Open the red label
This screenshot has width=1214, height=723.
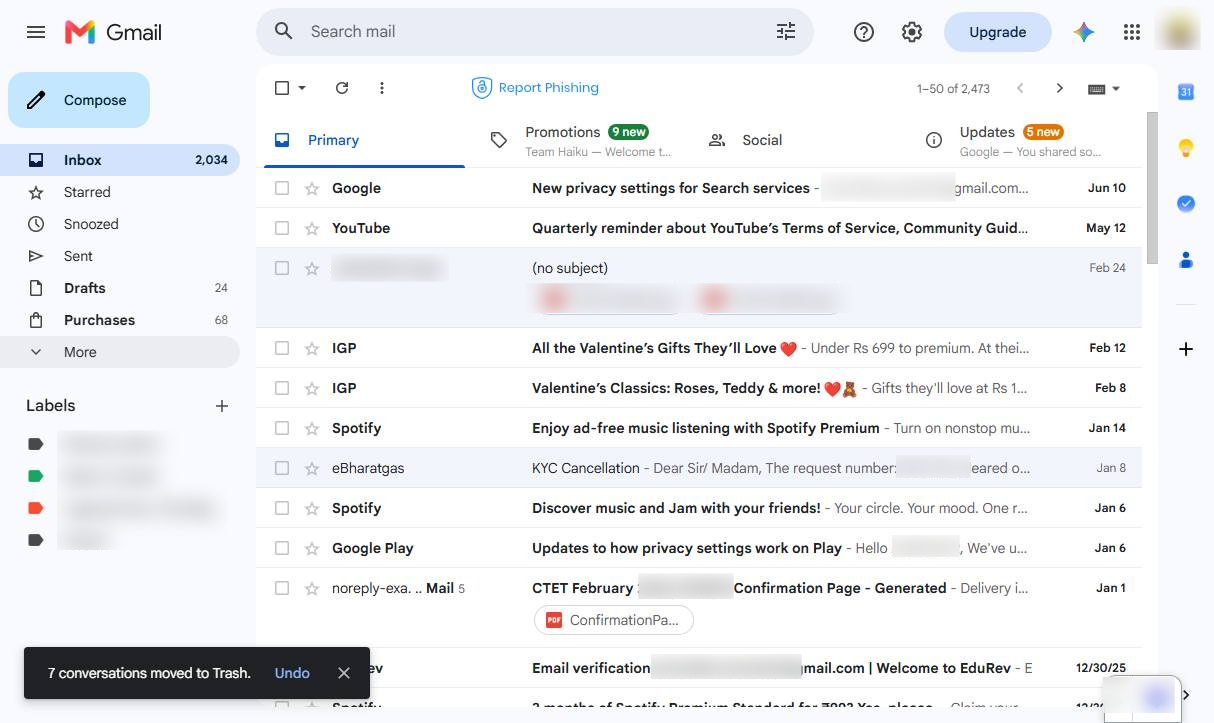coord(36,508)
